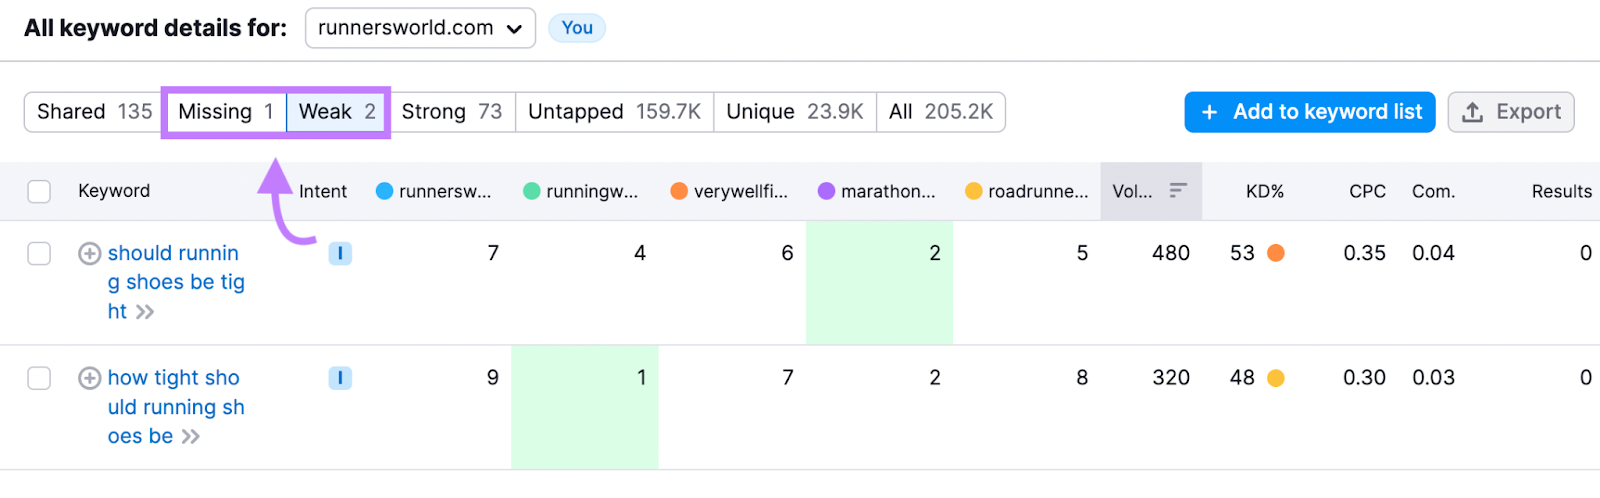Click the You badge next to domain
This screenshot has width=1600, height=498.
pyautogui.click(x=577, y=28)
